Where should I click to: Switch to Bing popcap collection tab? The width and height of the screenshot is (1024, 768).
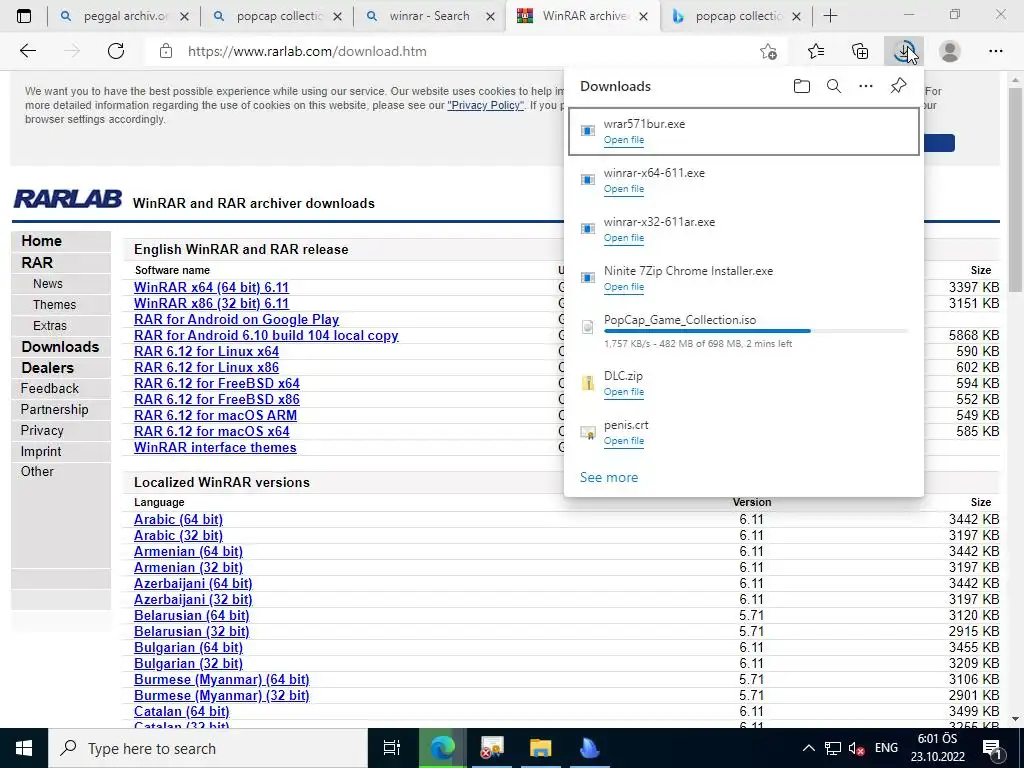[738, 16]
